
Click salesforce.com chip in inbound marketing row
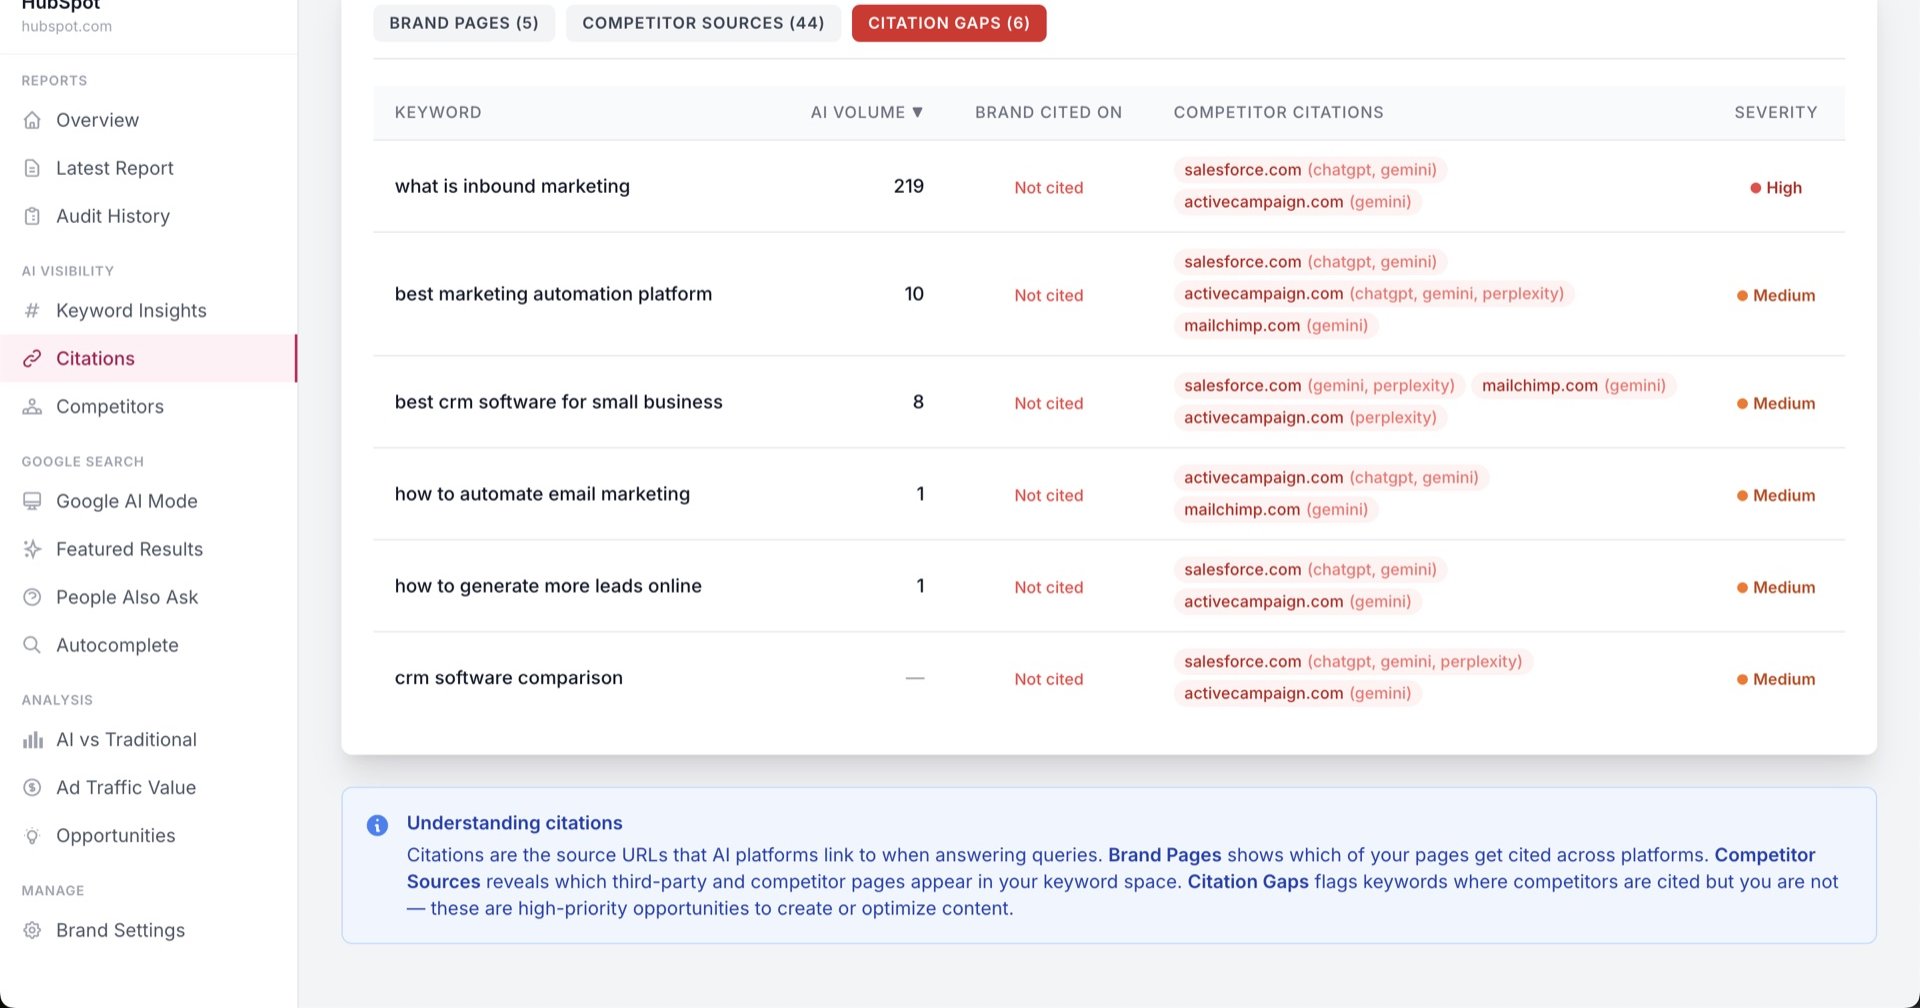click(1310, 170)
